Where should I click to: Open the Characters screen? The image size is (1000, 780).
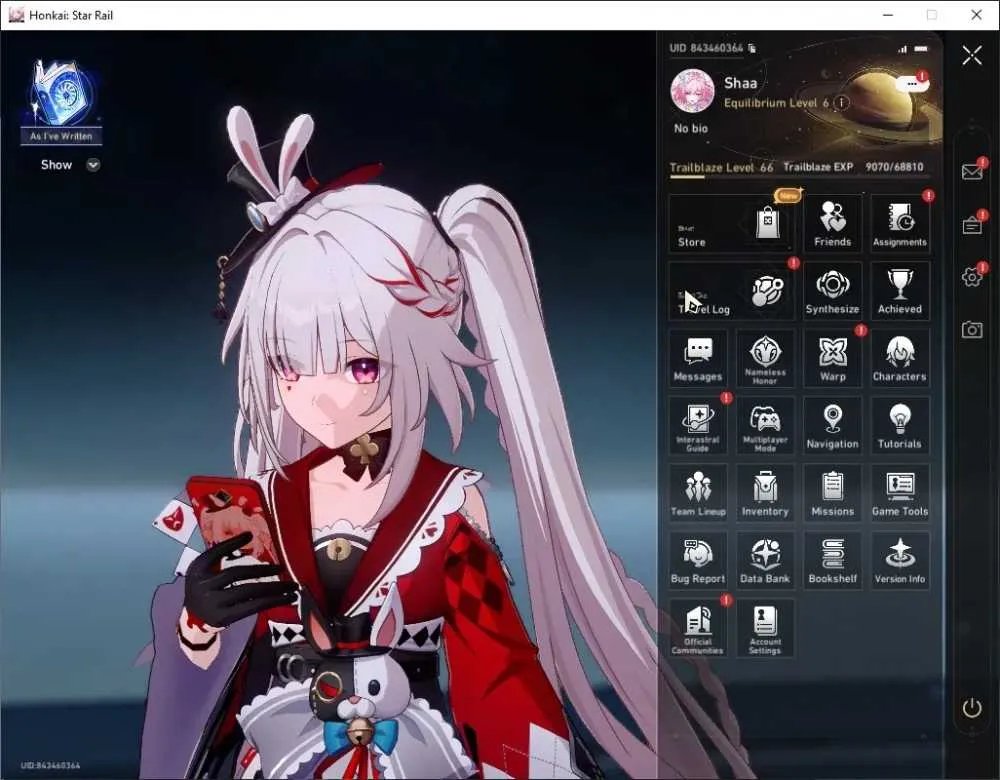900,358
